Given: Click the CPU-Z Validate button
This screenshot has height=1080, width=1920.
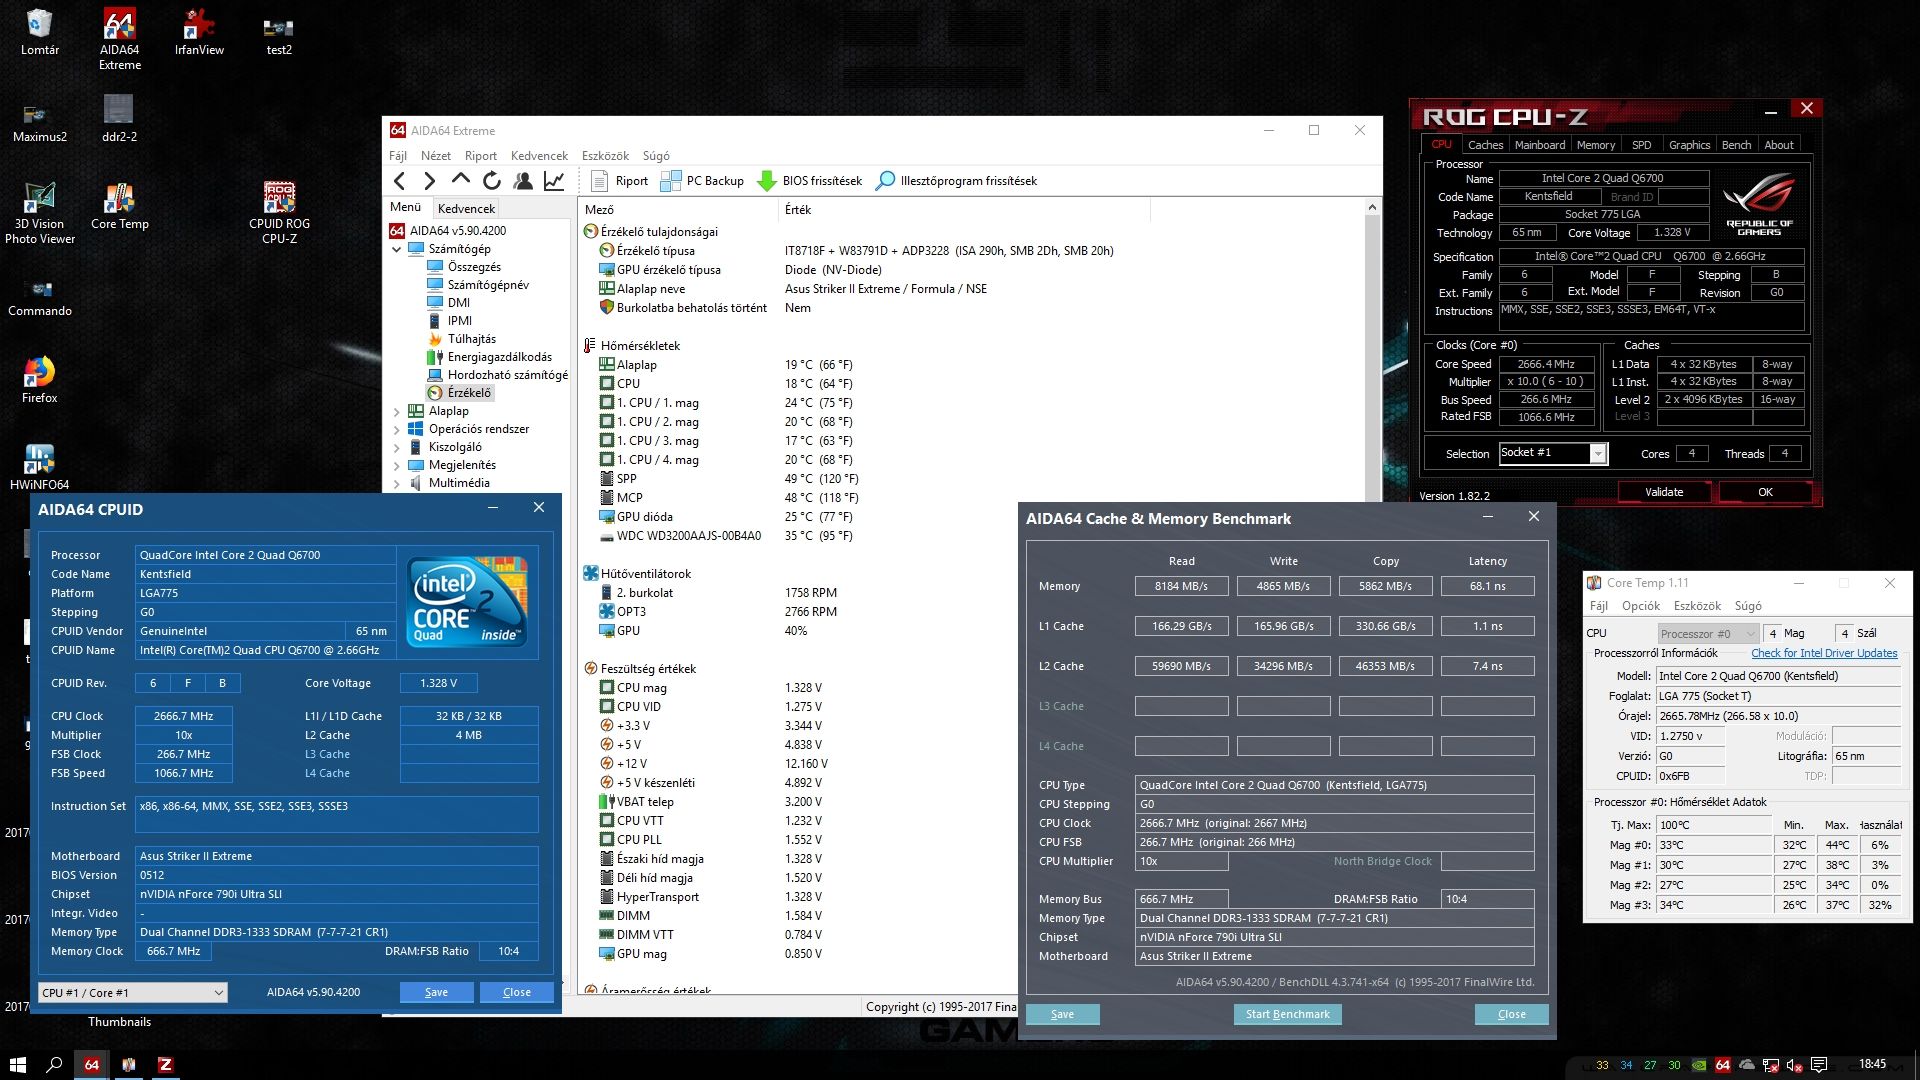Looking at the screenshot, I should (1665, 492).
